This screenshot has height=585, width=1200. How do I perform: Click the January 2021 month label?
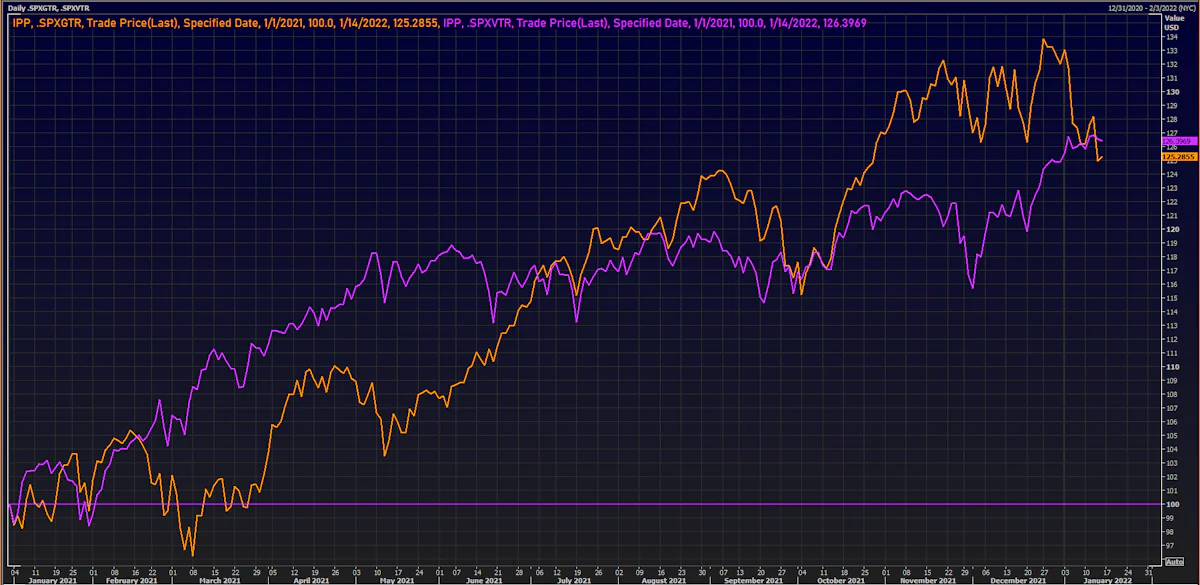pyautogui.click(x=51, y=580)
